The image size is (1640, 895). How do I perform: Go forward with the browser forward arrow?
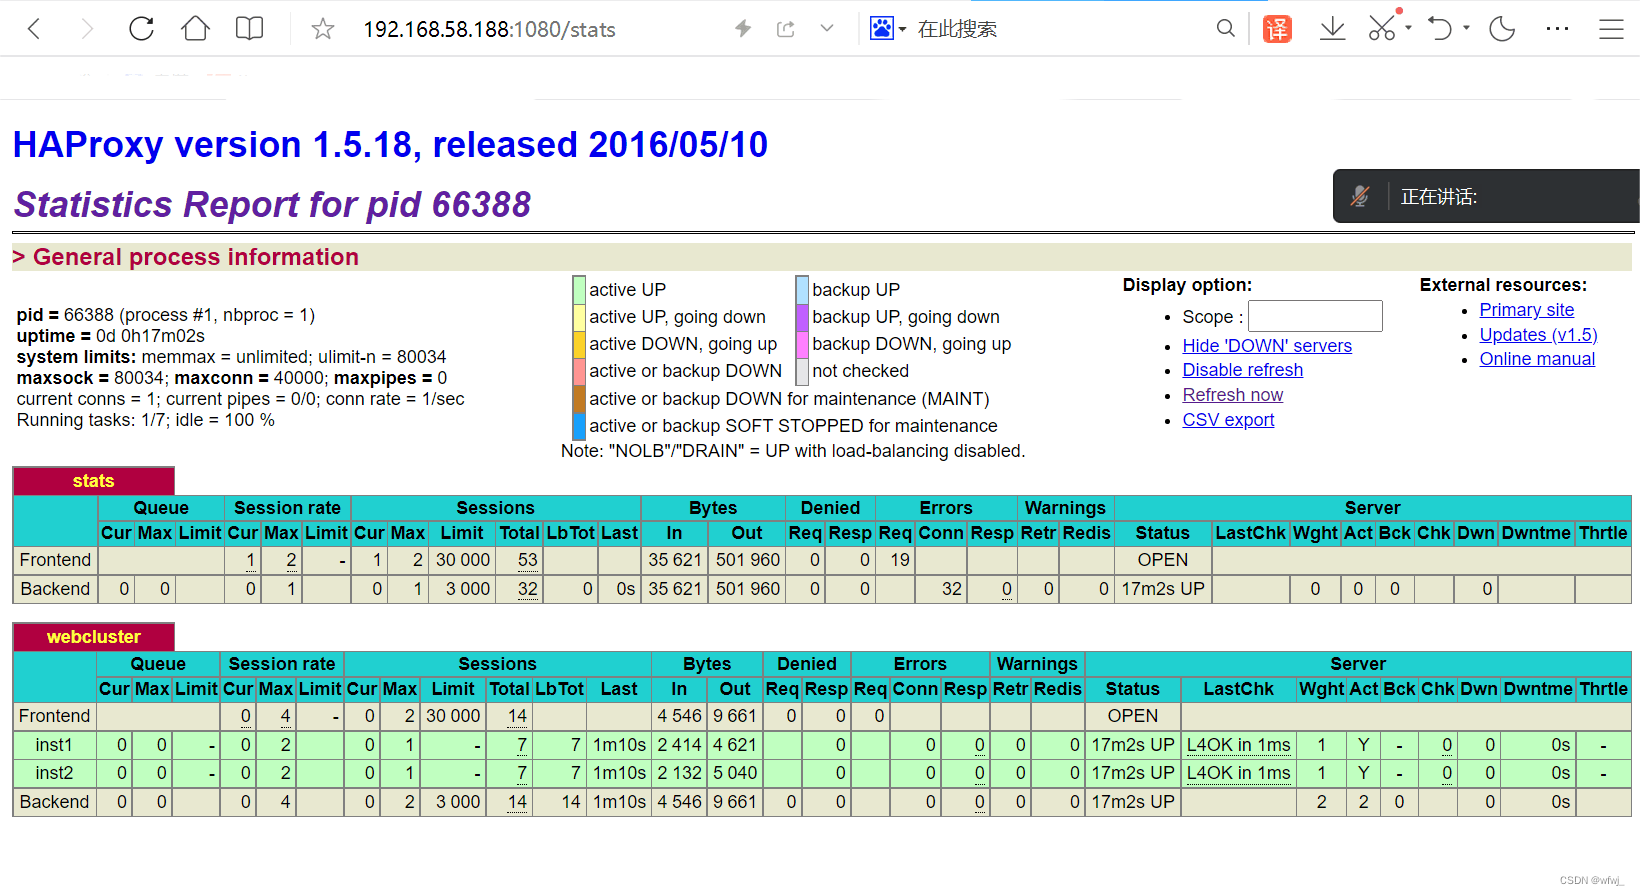pyautogui.click(x=87, y=29)
